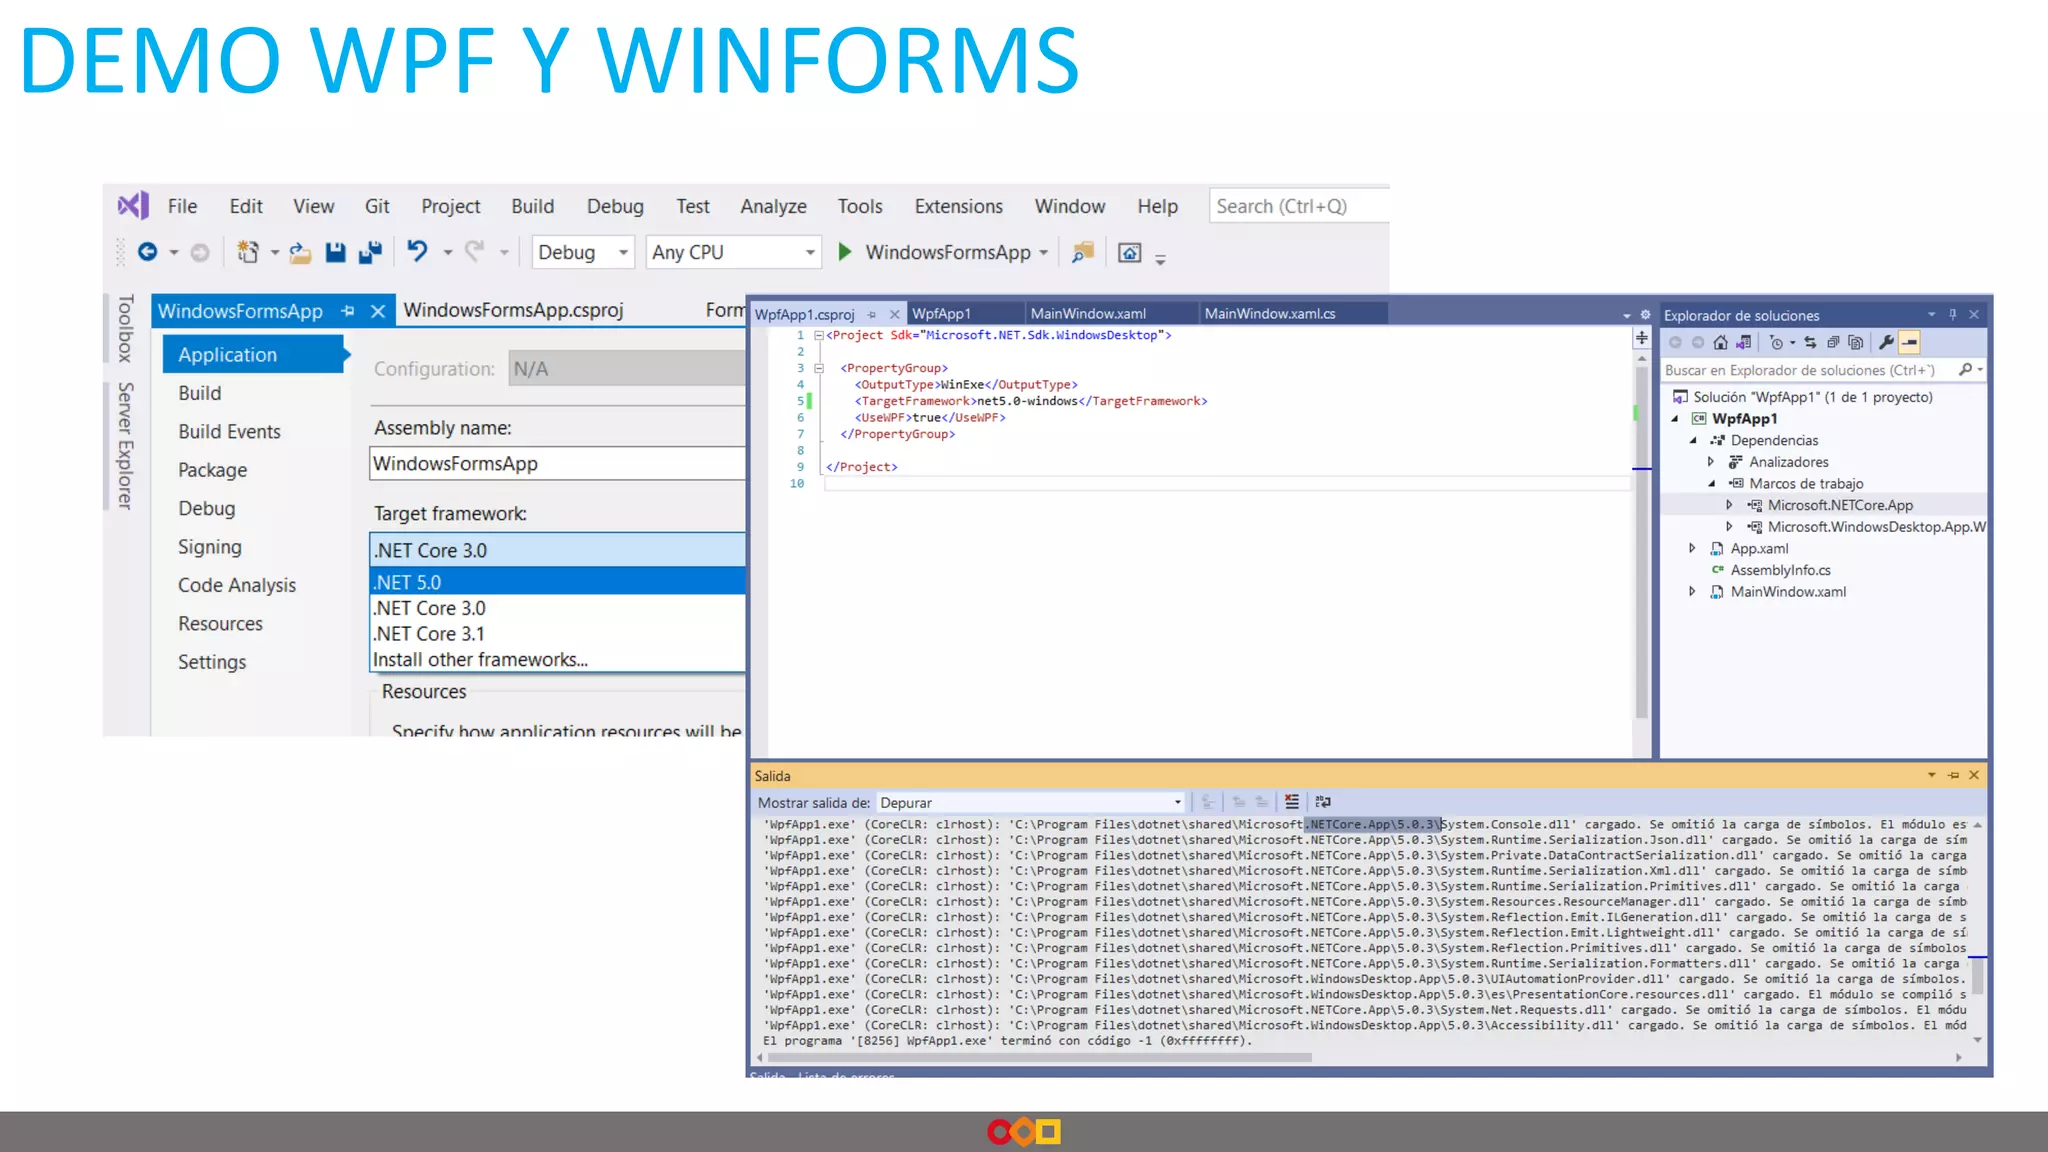2048x1152 pixels.
Task: Click the Visual Studio logo icon
Action: (133, 206)
